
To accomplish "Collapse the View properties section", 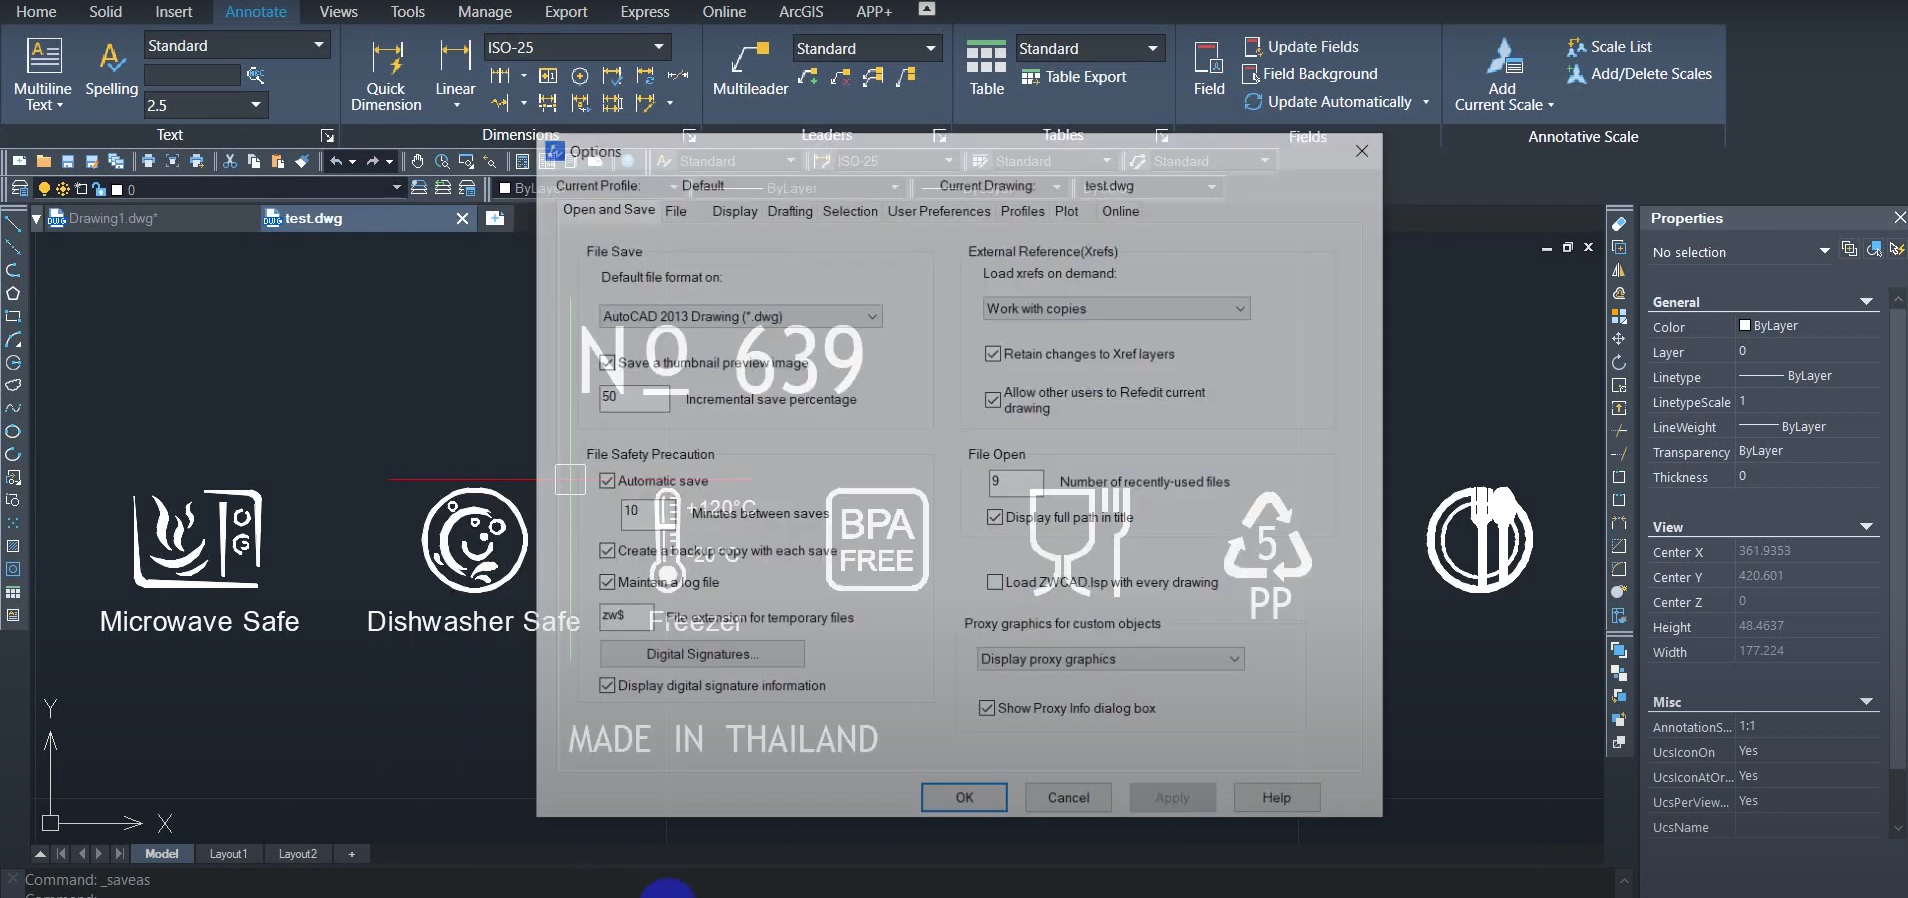I will (x=1866, y=527).
